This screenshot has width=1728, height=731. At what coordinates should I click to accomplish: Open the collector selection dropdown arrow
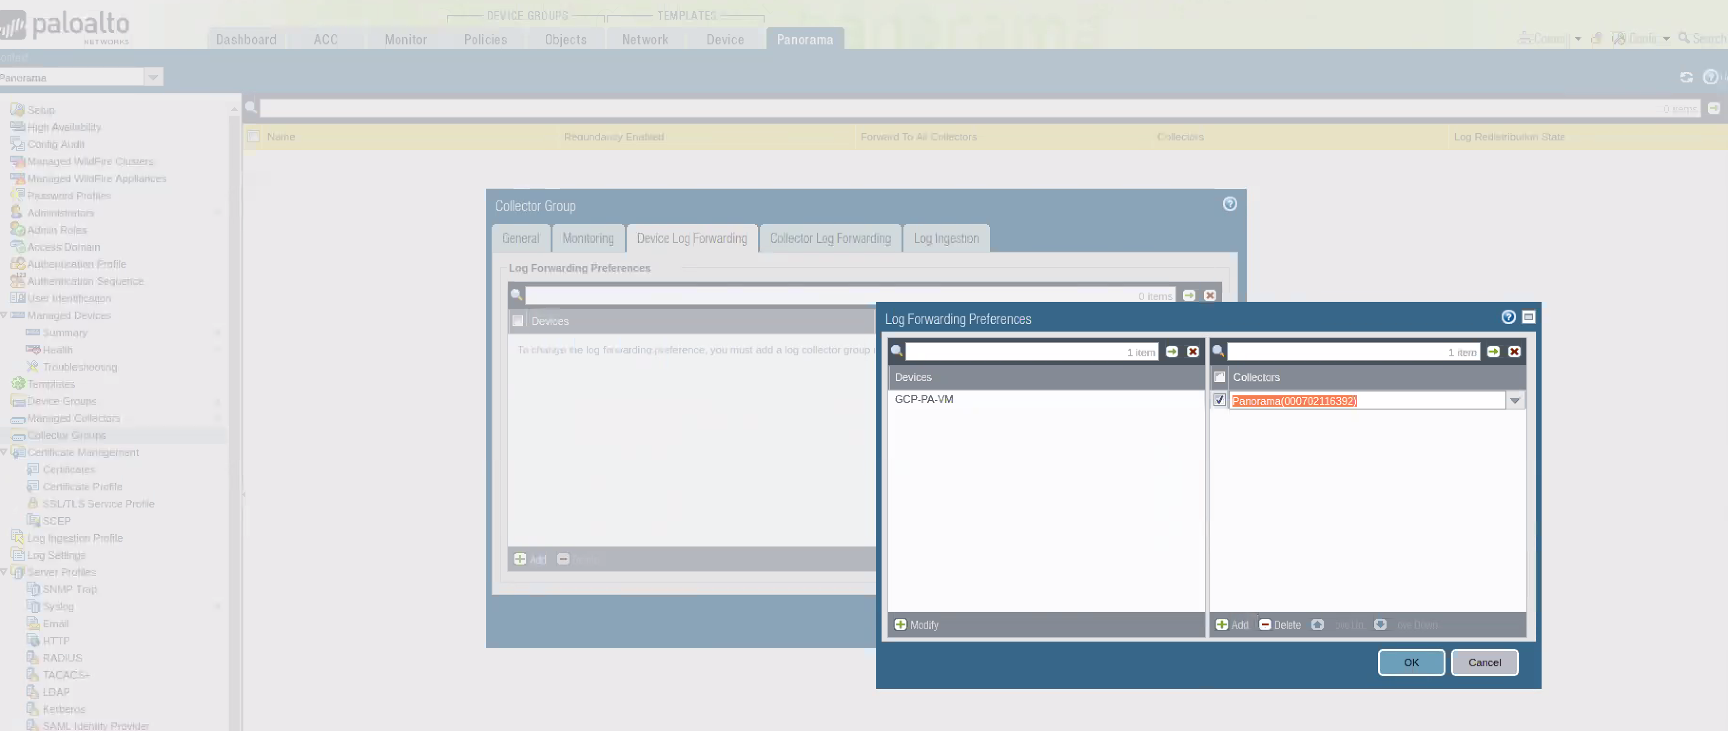(1515, 401)
